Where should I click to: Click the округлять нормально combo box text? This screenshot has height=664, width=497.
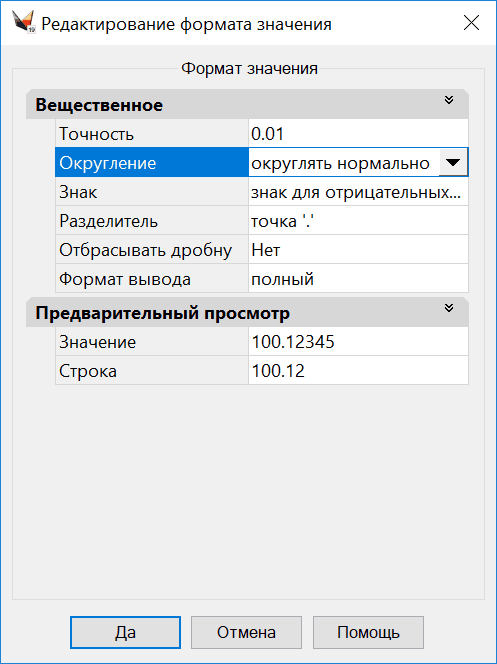(x=340, y=163)
